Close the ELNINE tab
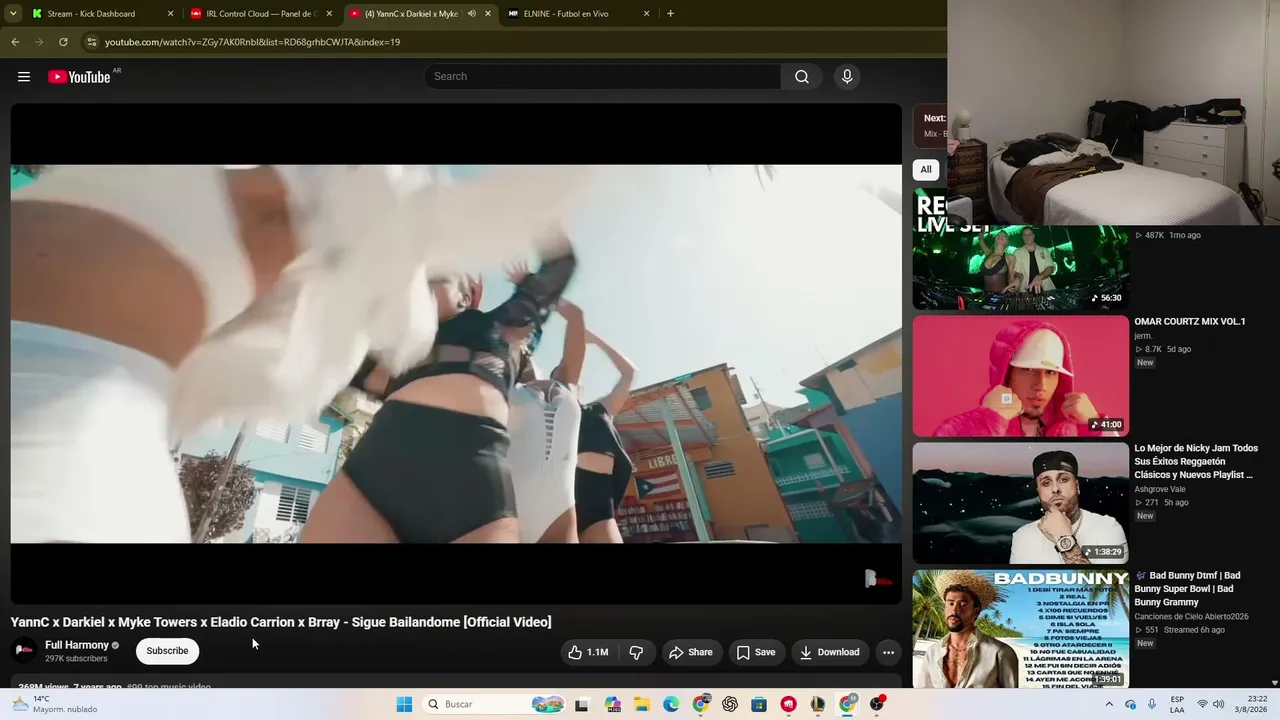The width and height of the screenshot is (1280, 720). point(646,14)
